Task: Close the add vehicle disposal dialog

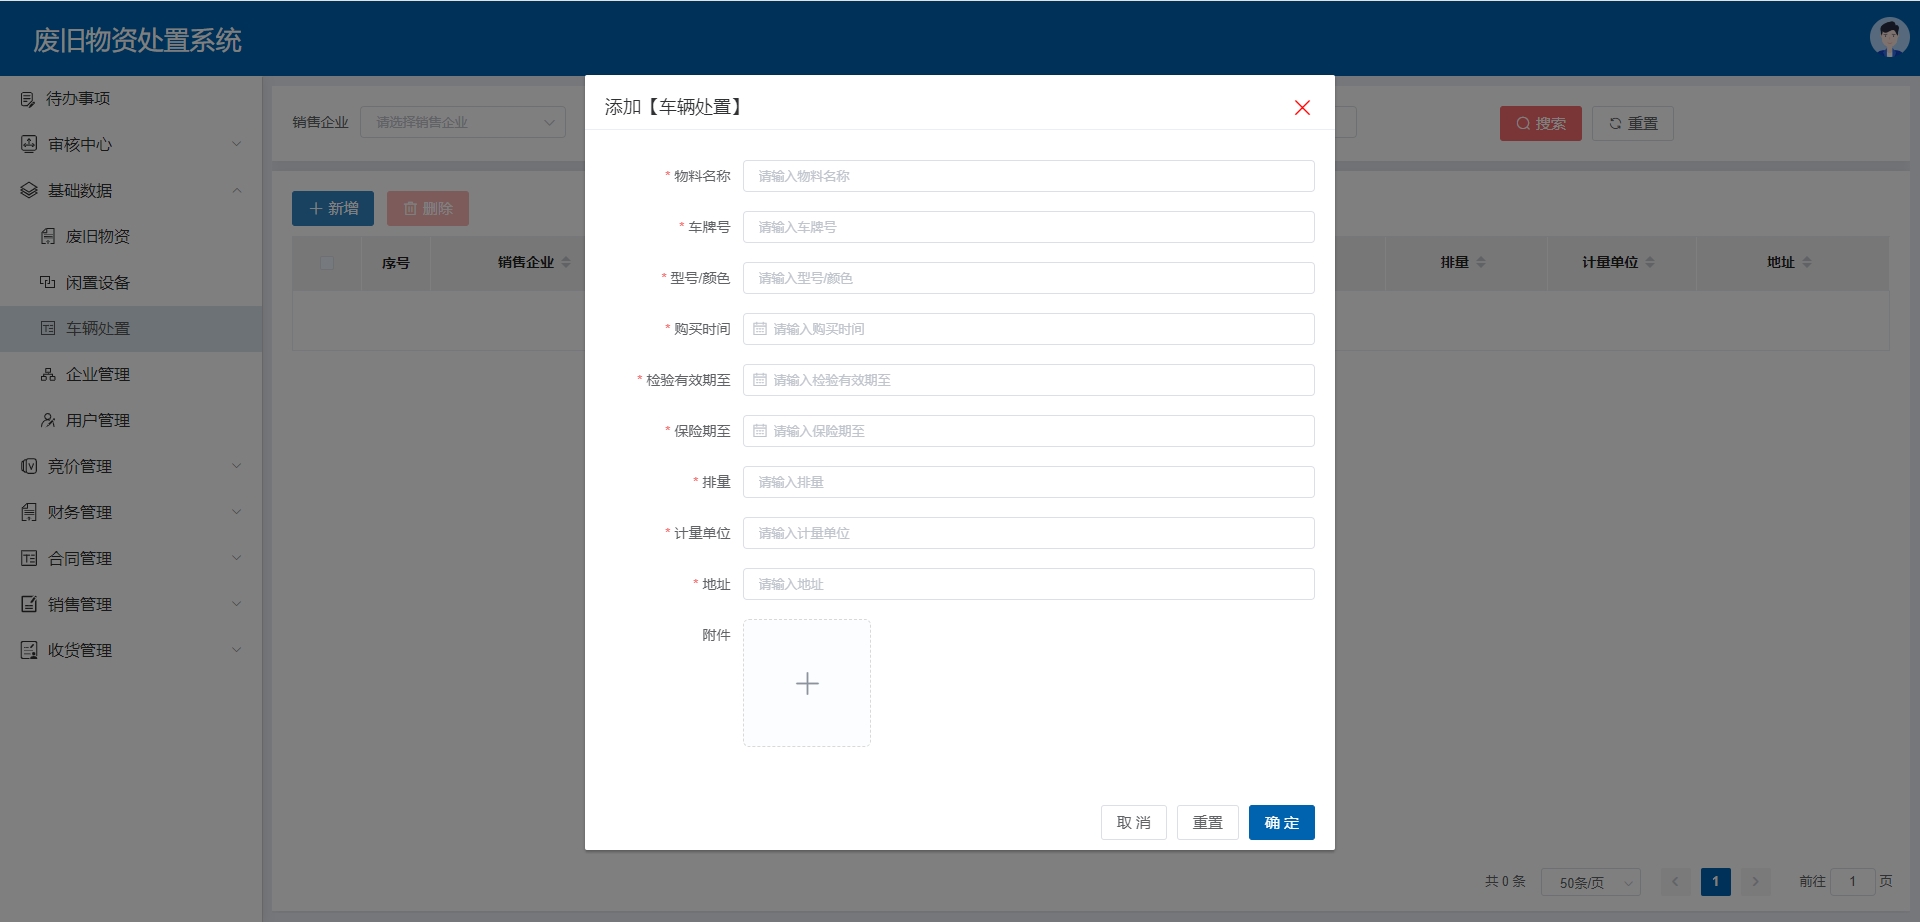Action: tap(1302, 108)
